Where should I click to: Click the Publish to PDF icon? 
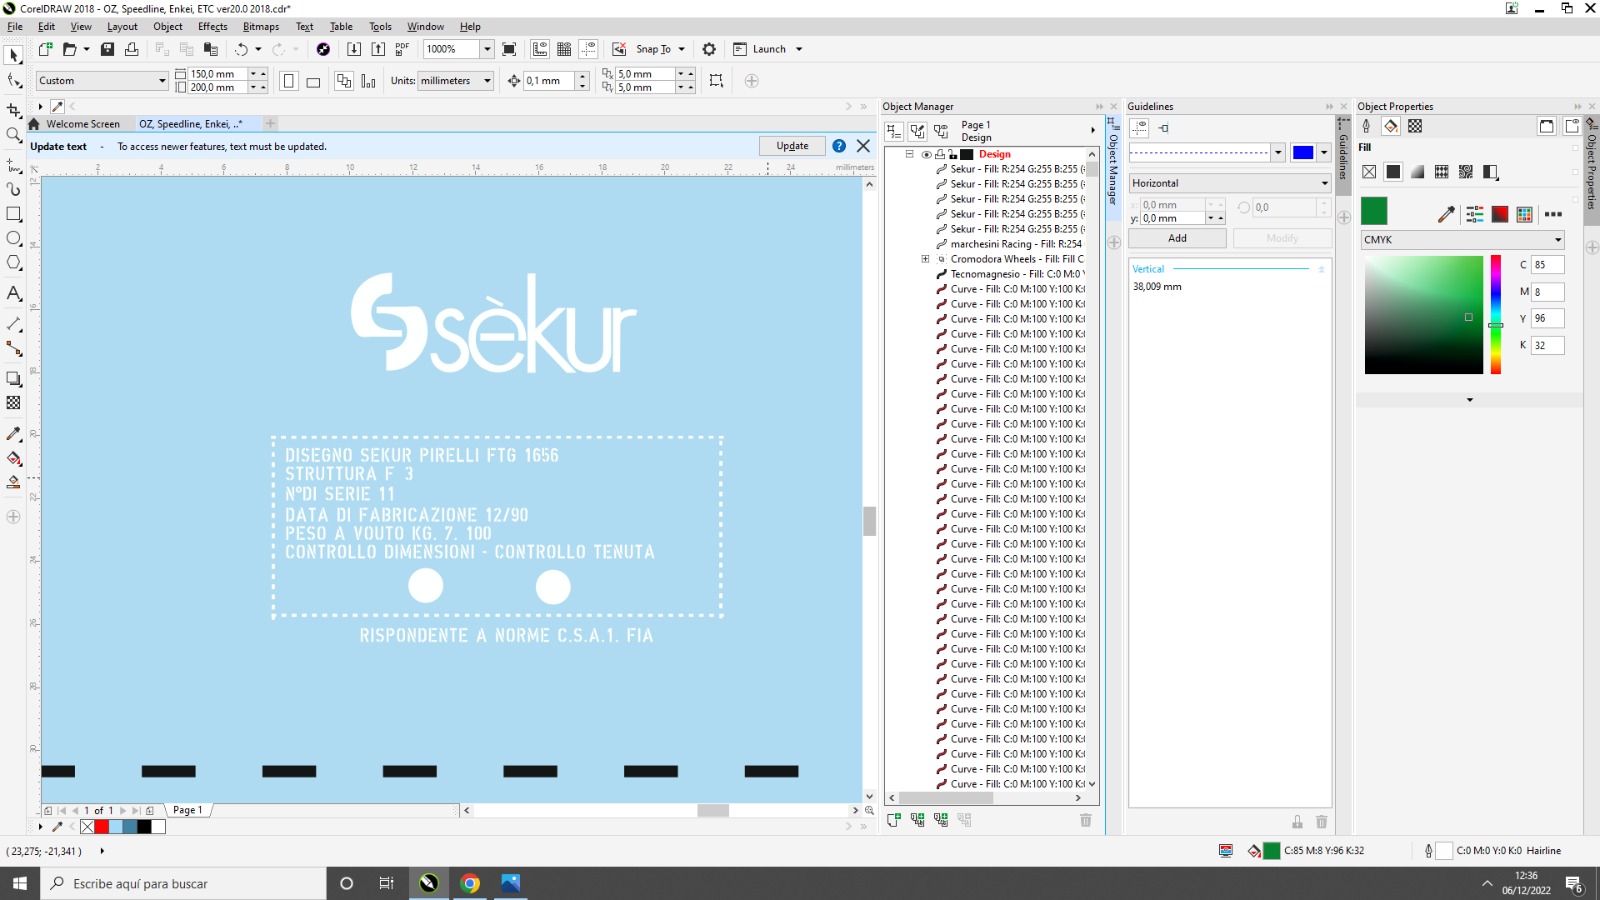[402, 49]
